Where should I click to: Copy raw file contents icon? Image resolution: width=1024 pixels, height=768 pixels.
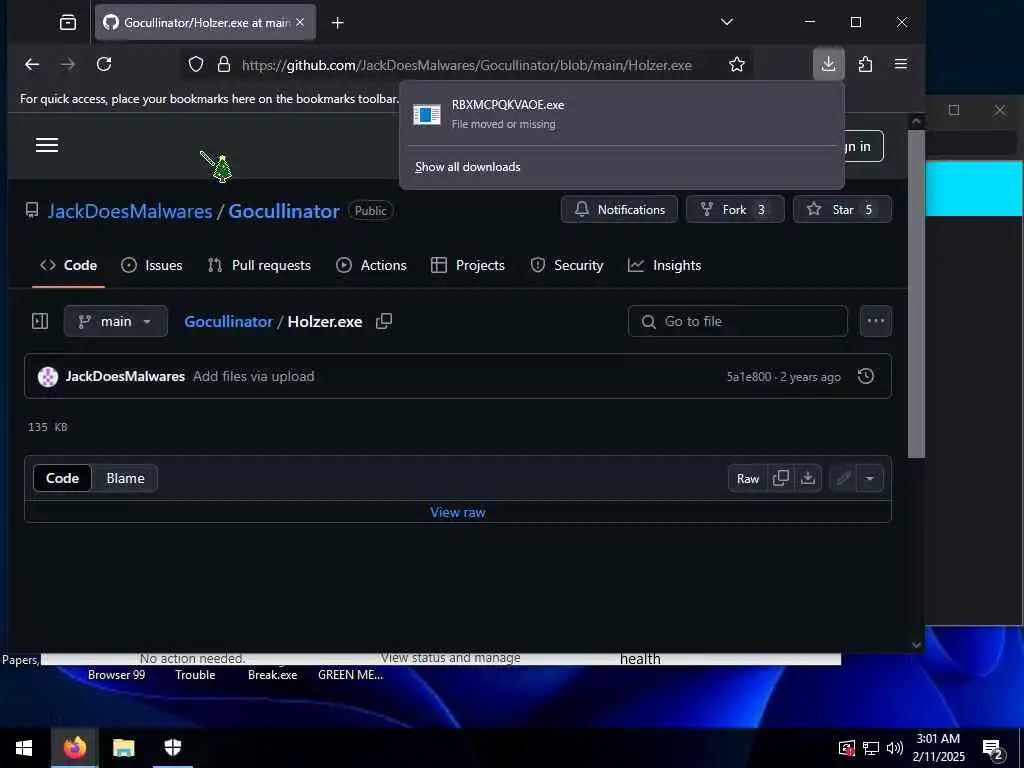780,479
